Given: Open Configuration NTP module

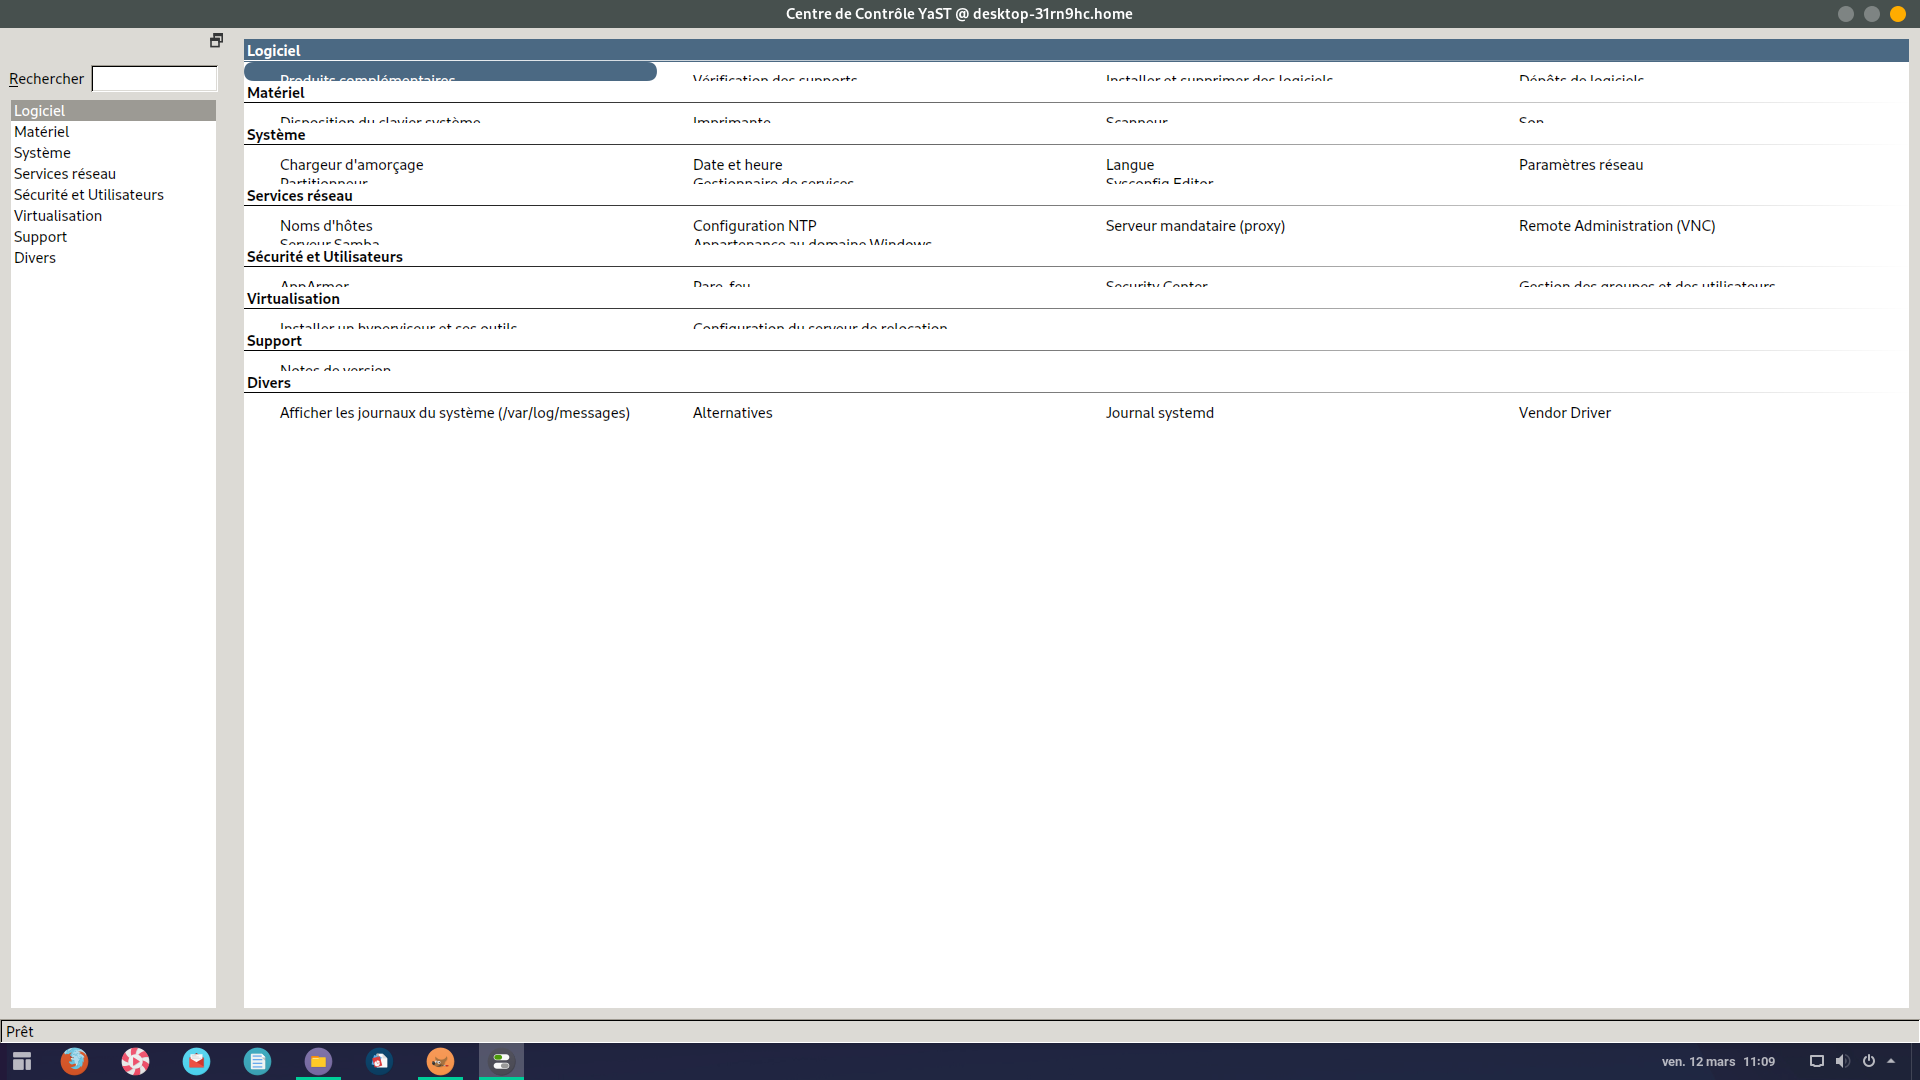Looking at the screenshot, I should pos(754,226).
